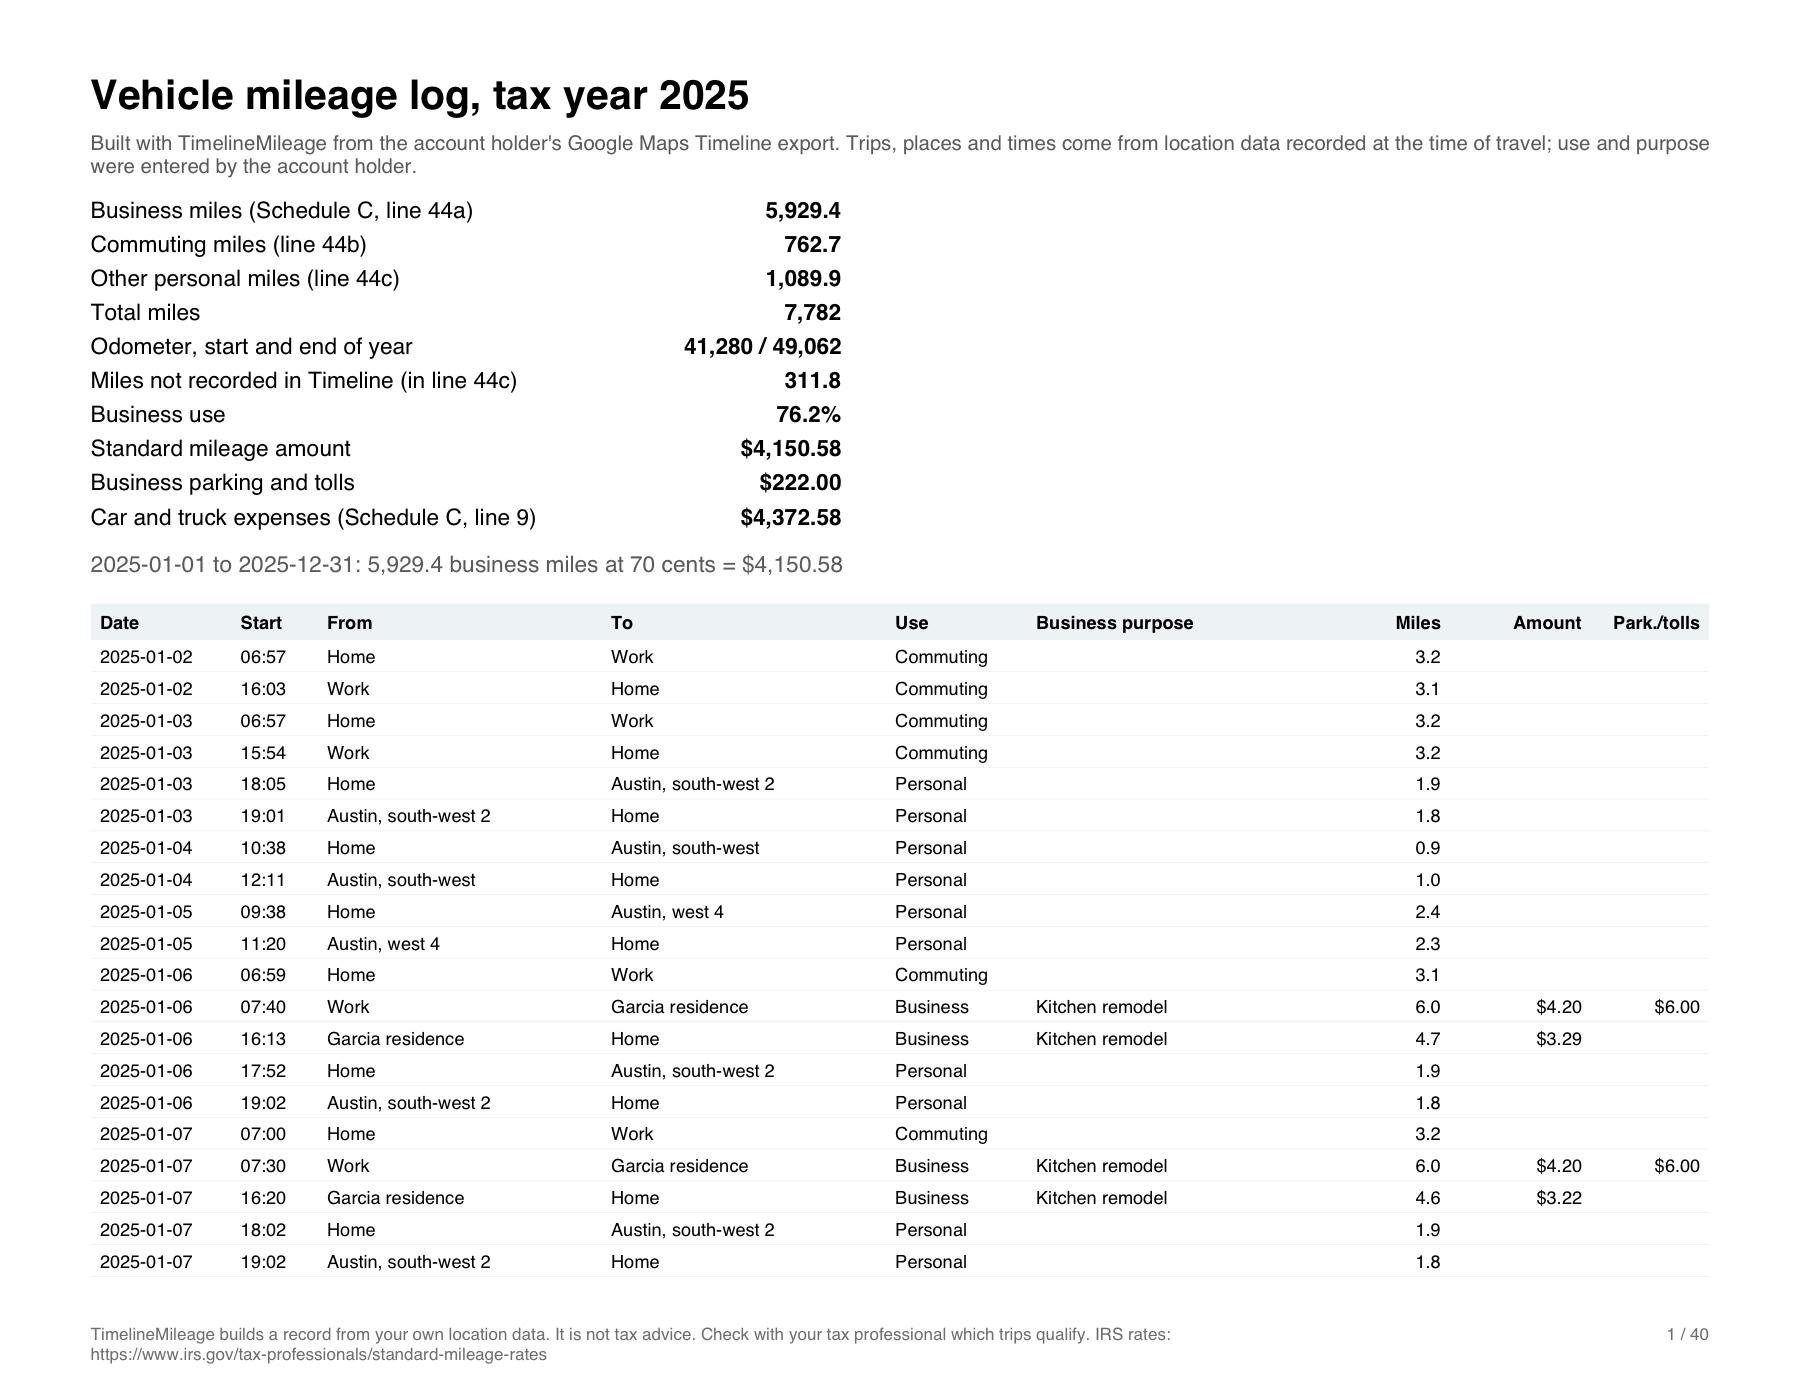
Task: Click the 70 cents rate summary line
Action: coord(466,565)
